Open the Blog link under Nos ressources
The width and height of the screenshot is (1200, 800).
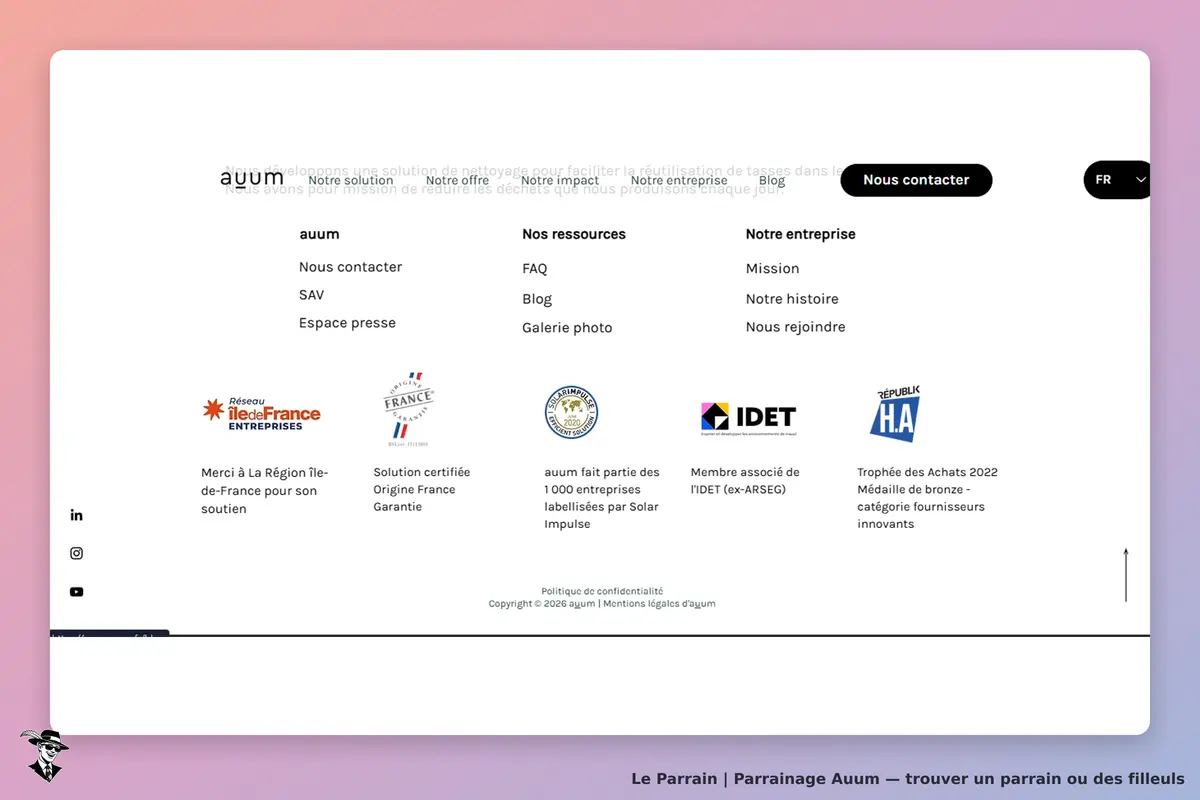(537, 299)
